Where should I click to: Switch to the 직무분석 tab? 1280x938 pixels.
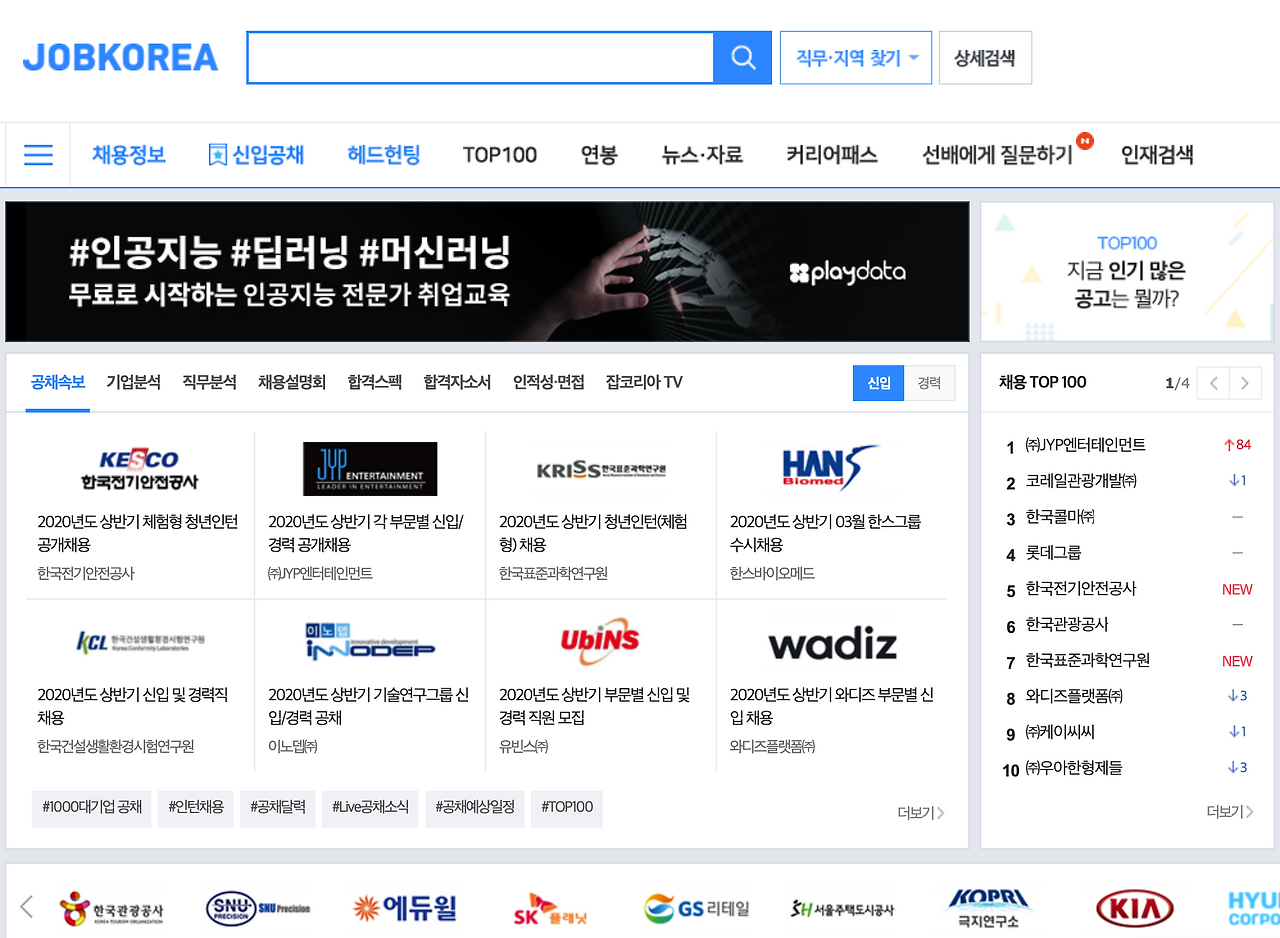coord(209,382)
